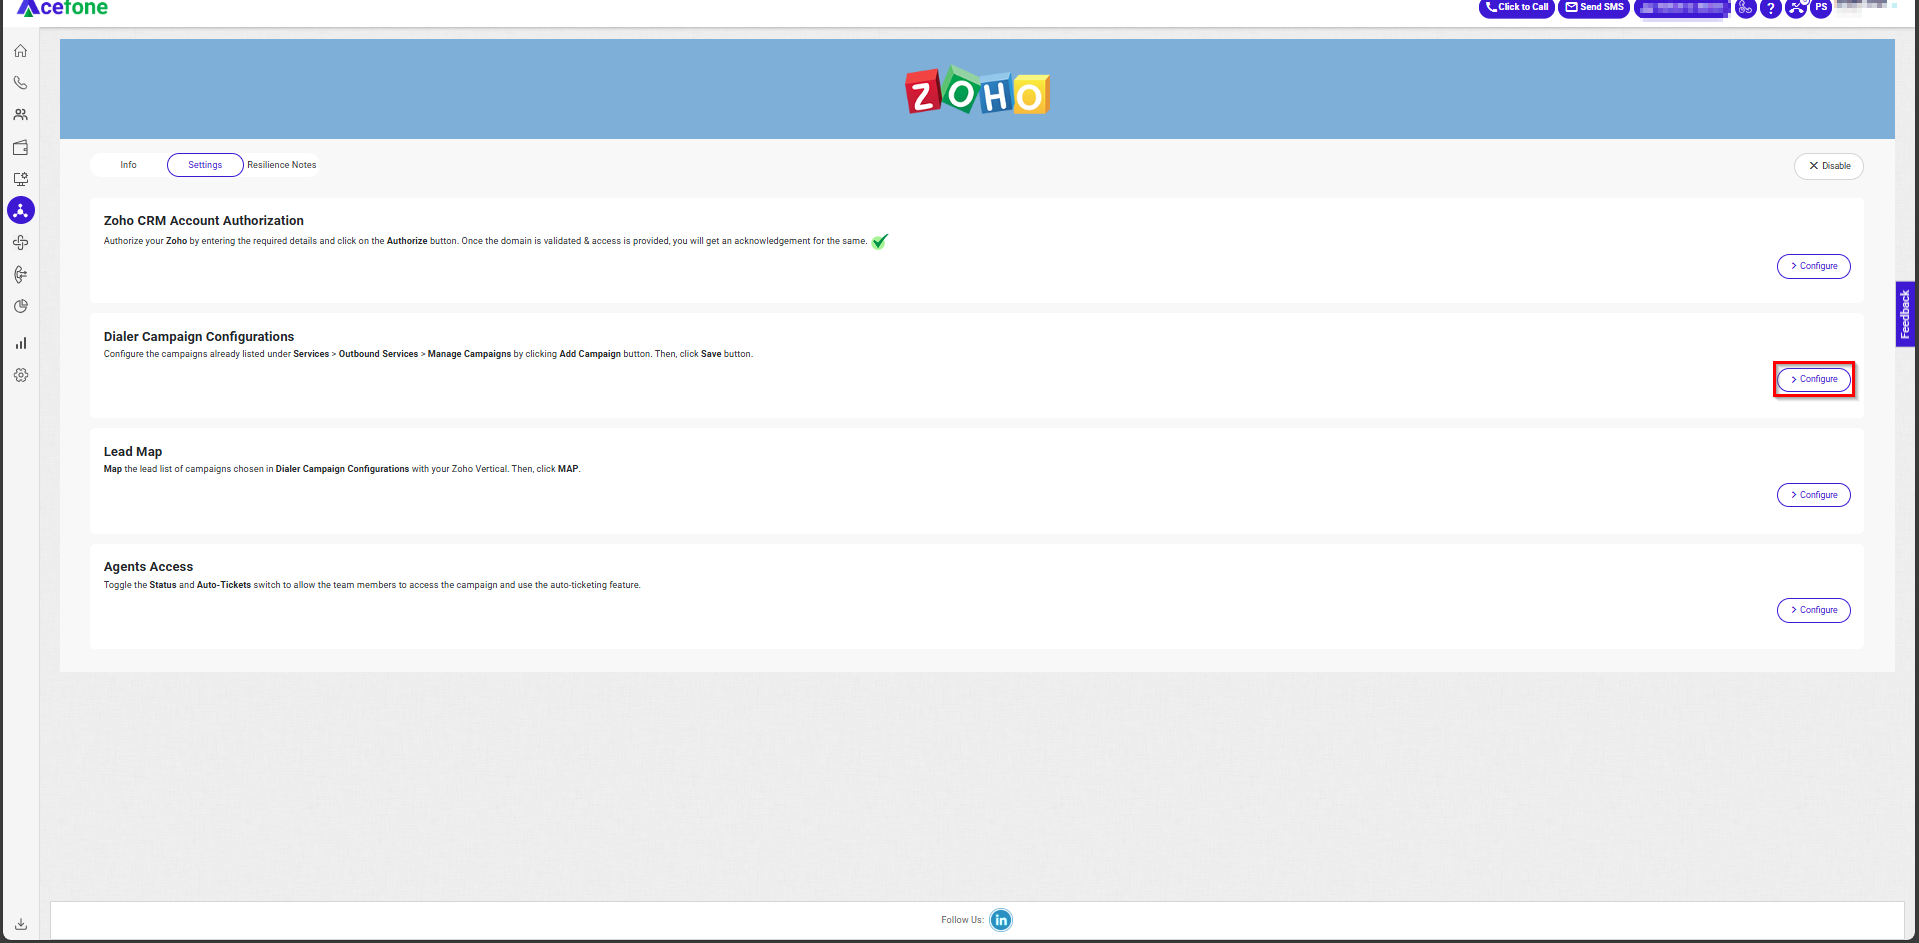The height and width of the screenshot is (943, 1919).
Task: Click the softphone icon in header
Action: click(x=1746, y=8)
